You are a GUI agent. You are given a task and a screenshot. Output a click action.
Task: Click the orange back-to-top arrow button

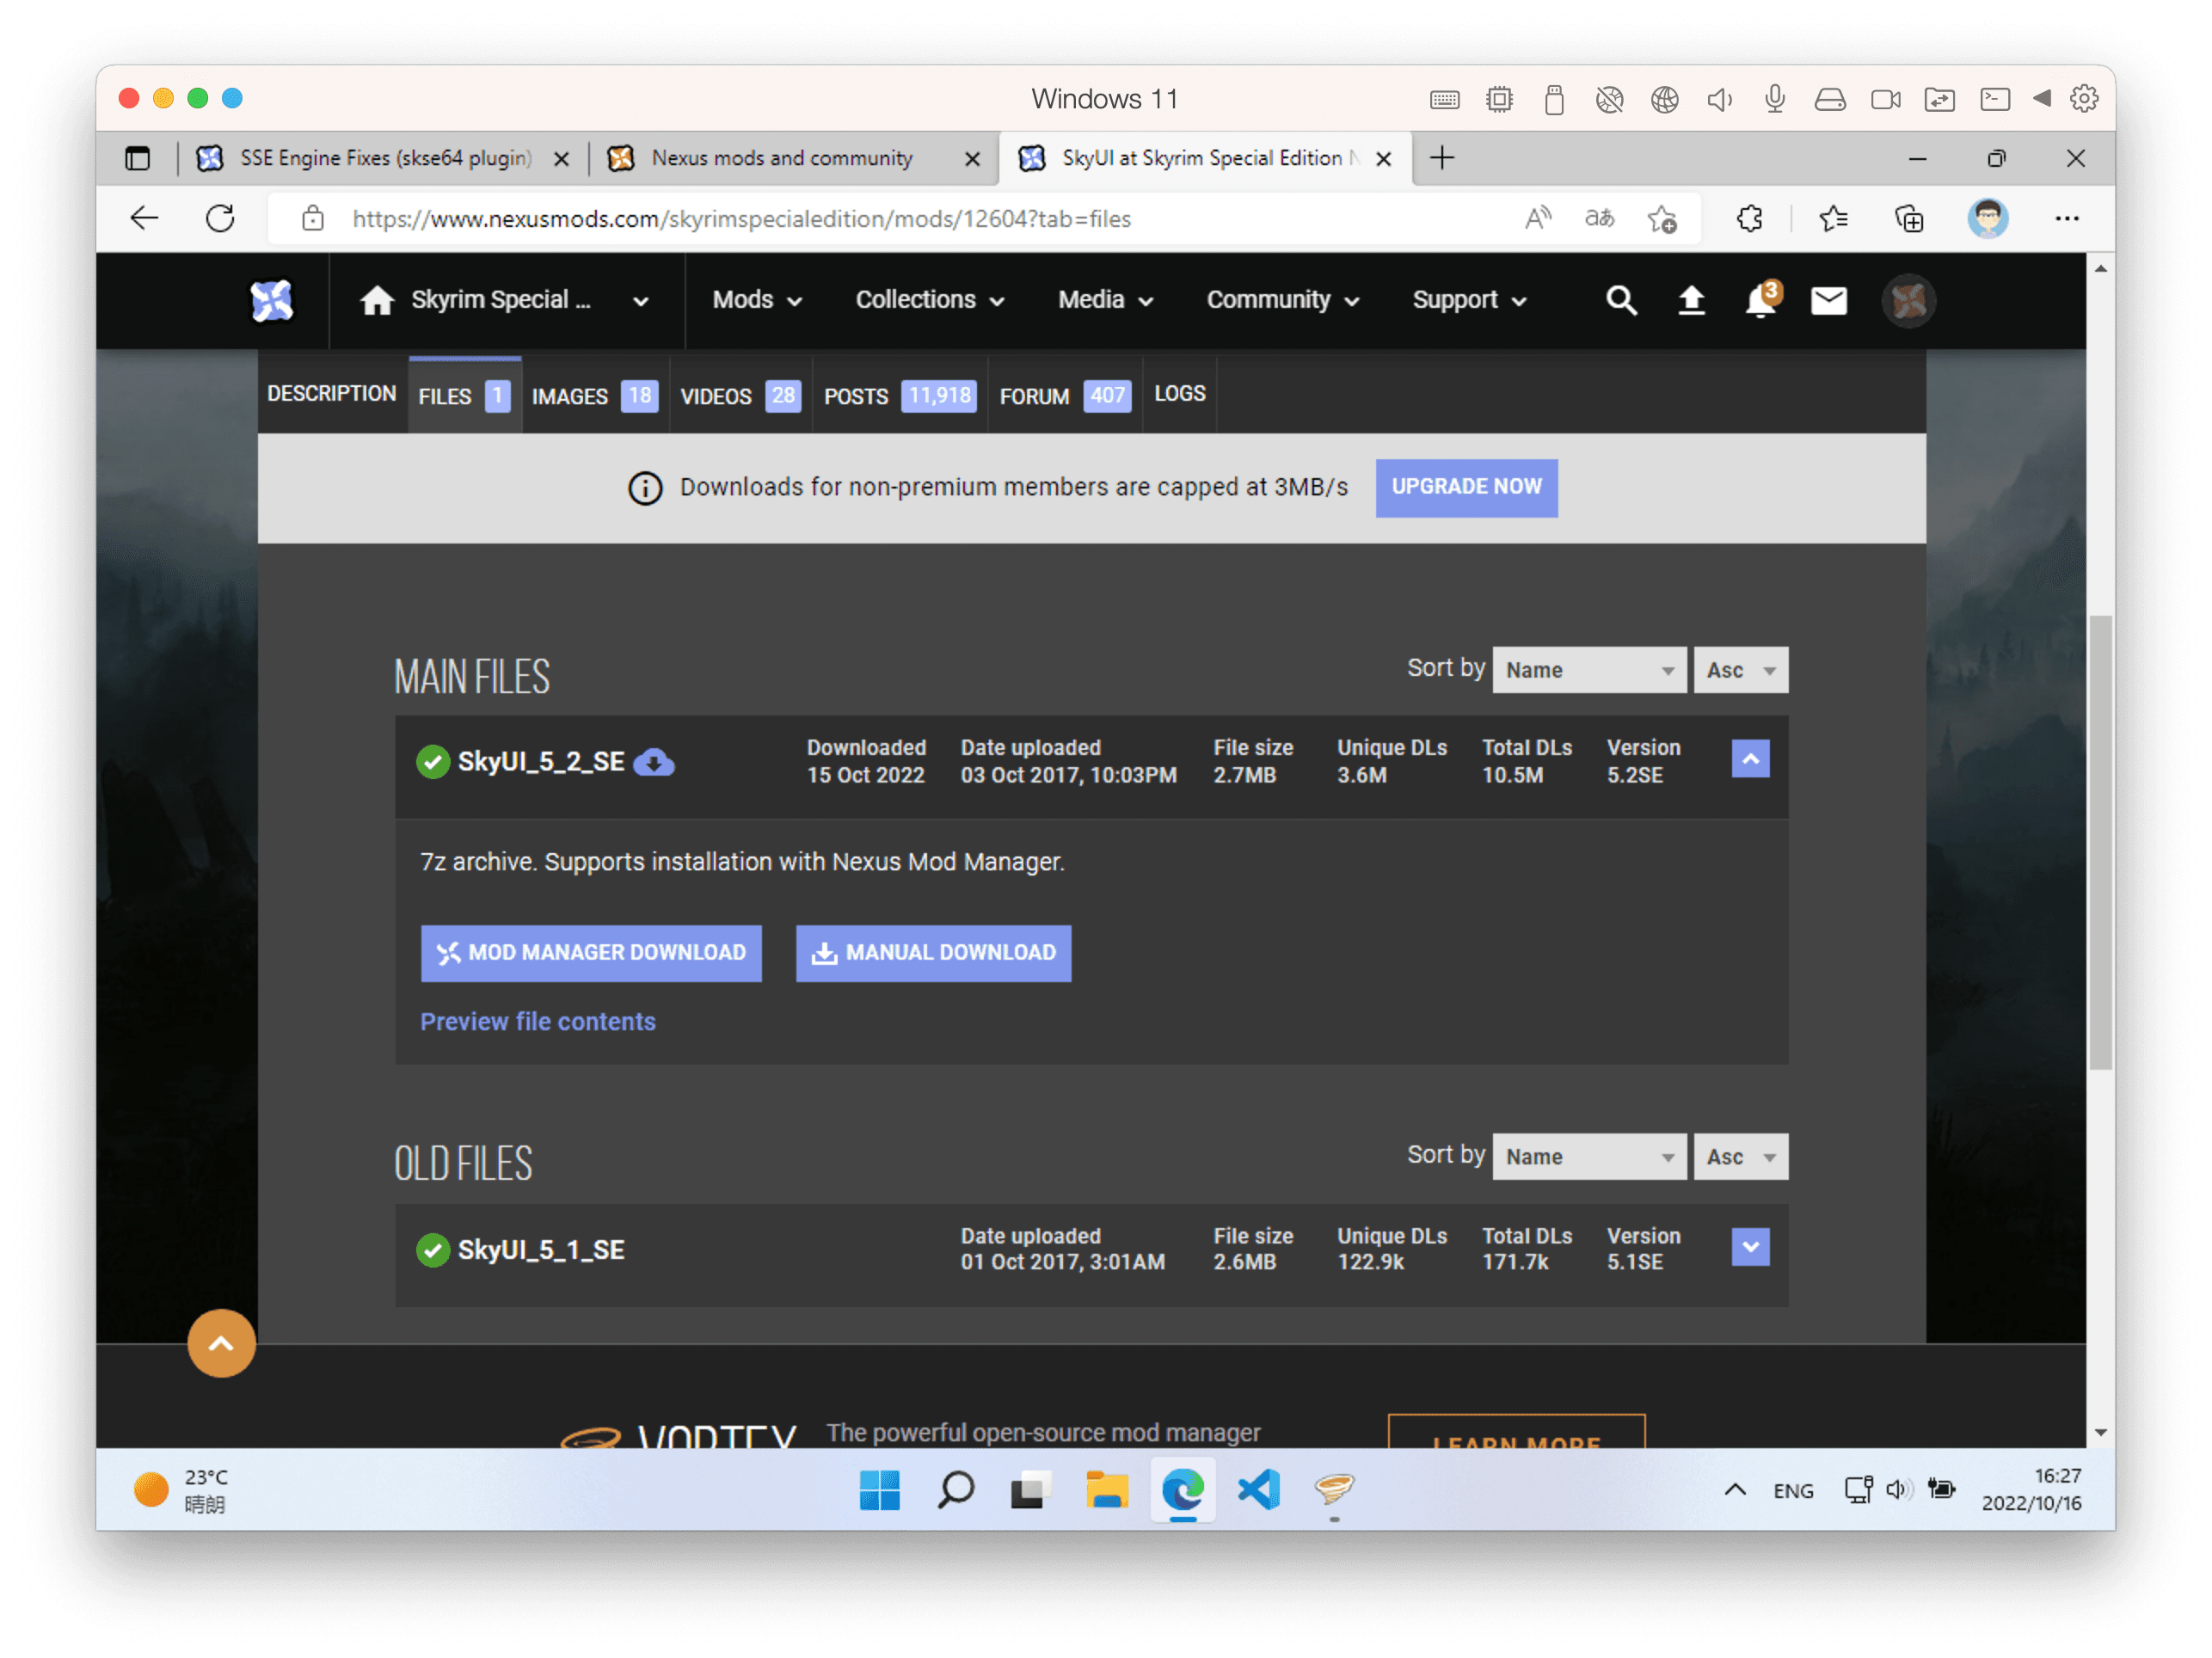(x=221, y=1343)
